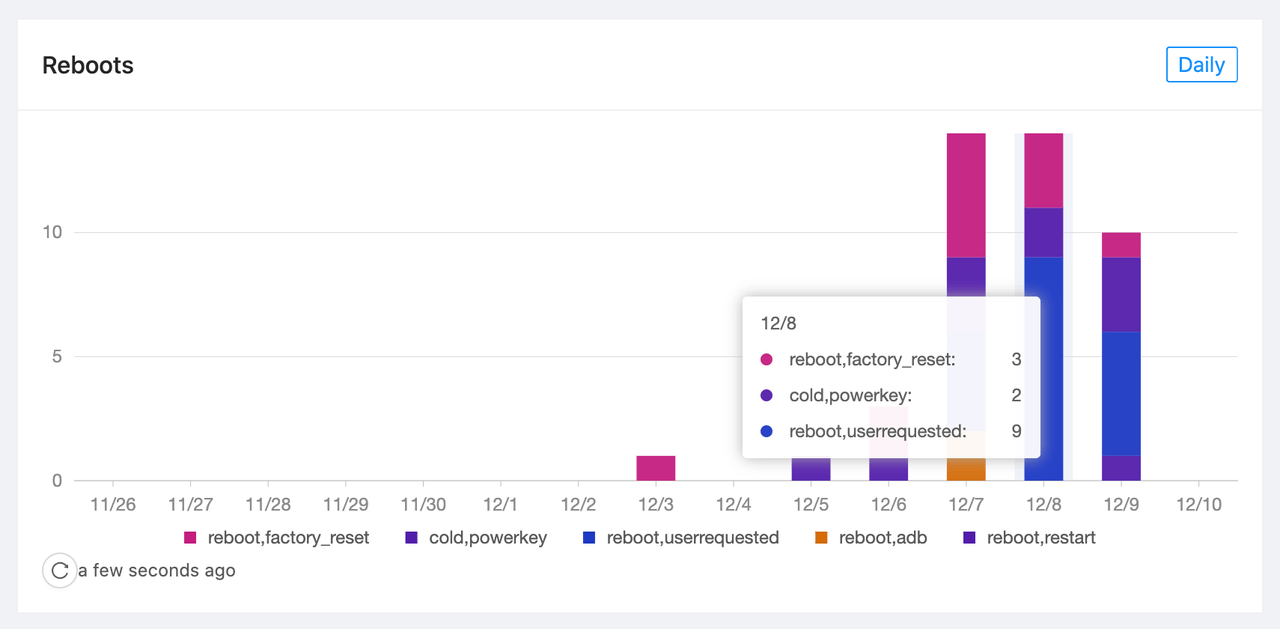
Task: Toggle the reboot,factory_reset series via its legend label
Action: point(288,538)
